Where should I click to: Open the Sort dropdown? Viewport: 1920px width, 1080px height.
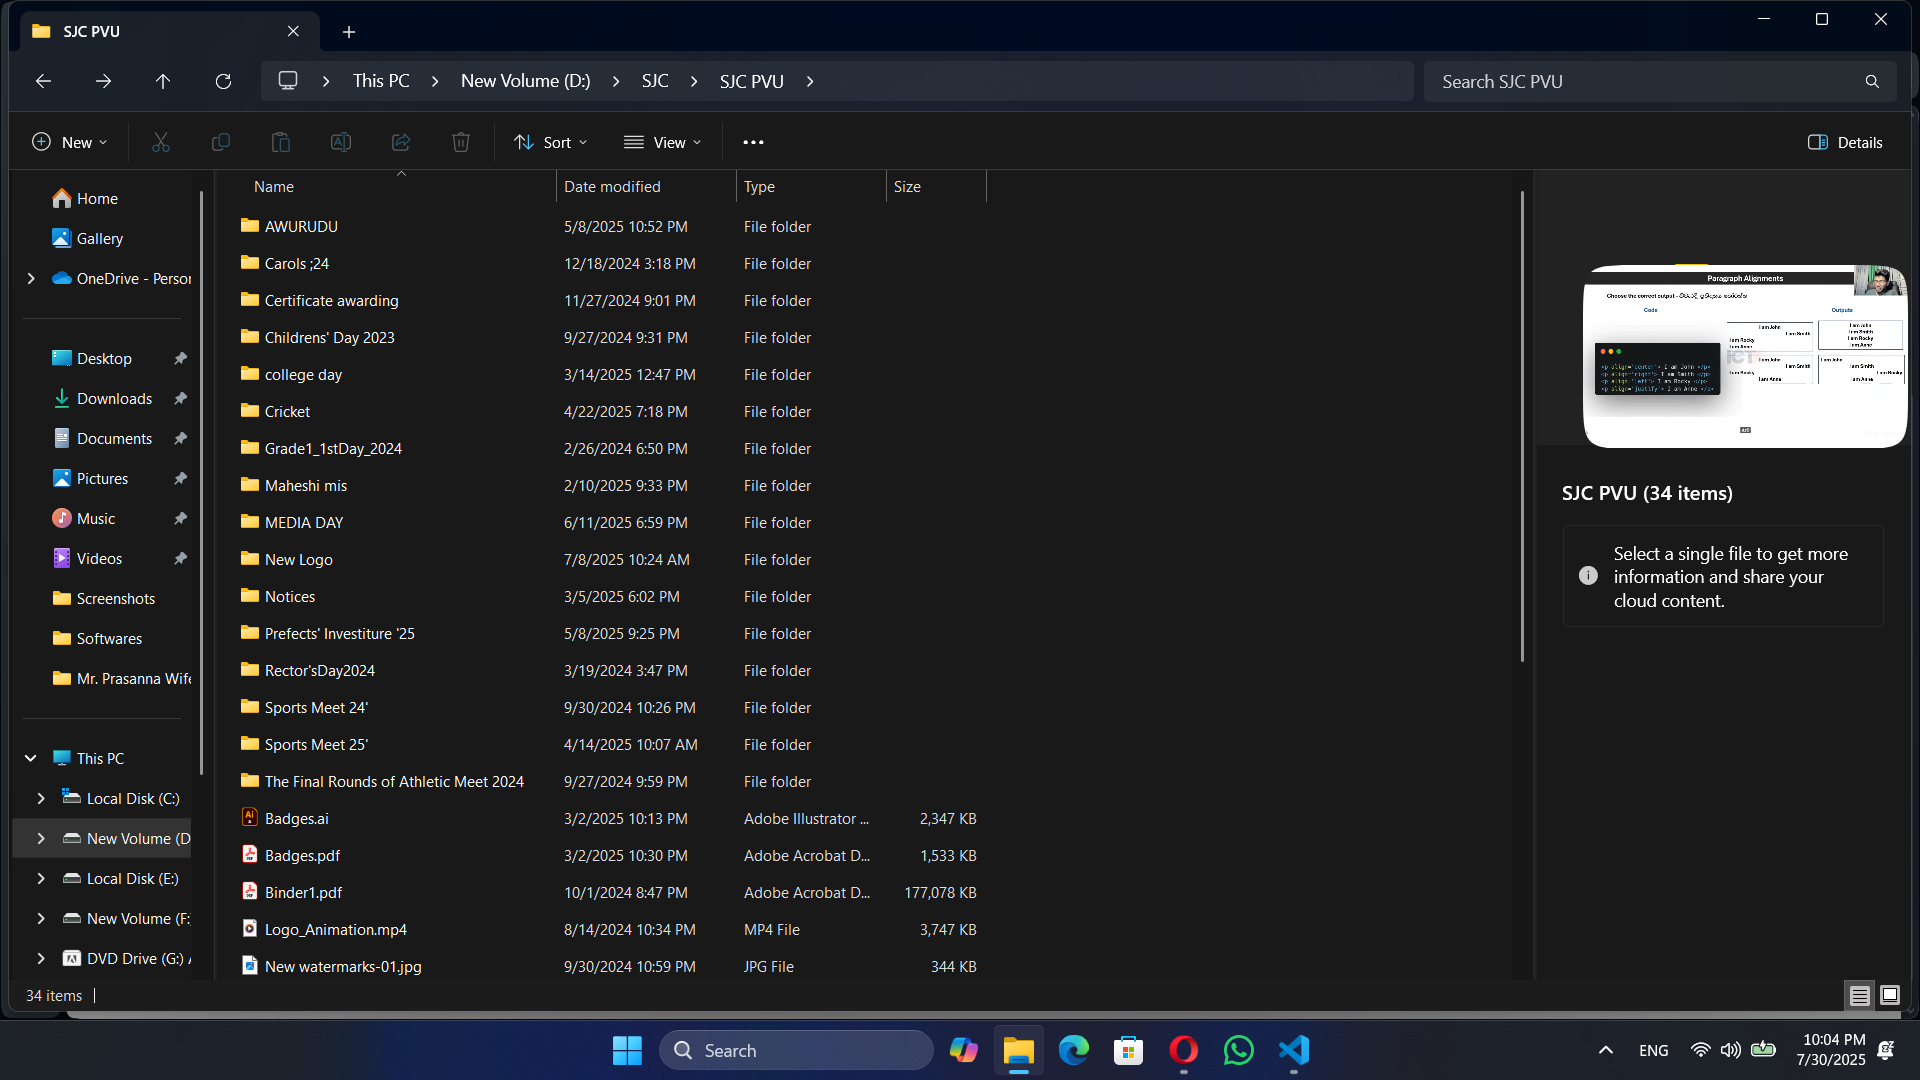551,142
